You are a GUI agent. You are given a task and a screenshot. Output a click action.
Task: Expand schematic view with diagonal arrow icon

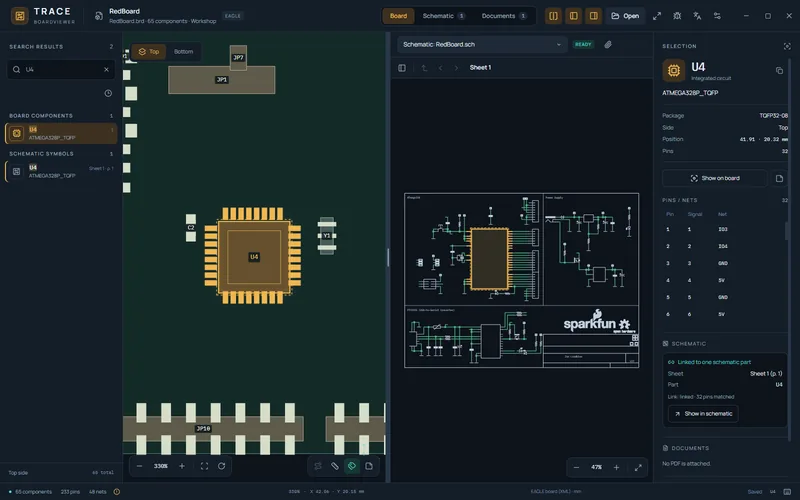(638, 467)
